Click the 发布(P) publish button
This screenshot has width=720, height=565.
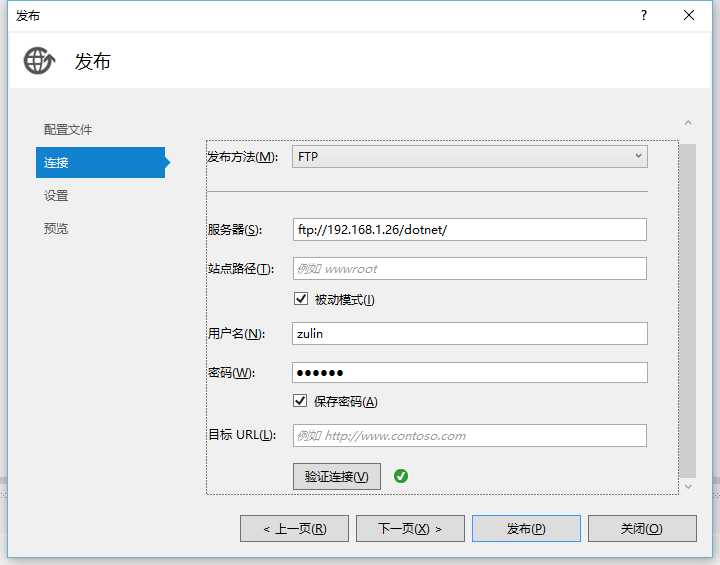coord(526,529)
